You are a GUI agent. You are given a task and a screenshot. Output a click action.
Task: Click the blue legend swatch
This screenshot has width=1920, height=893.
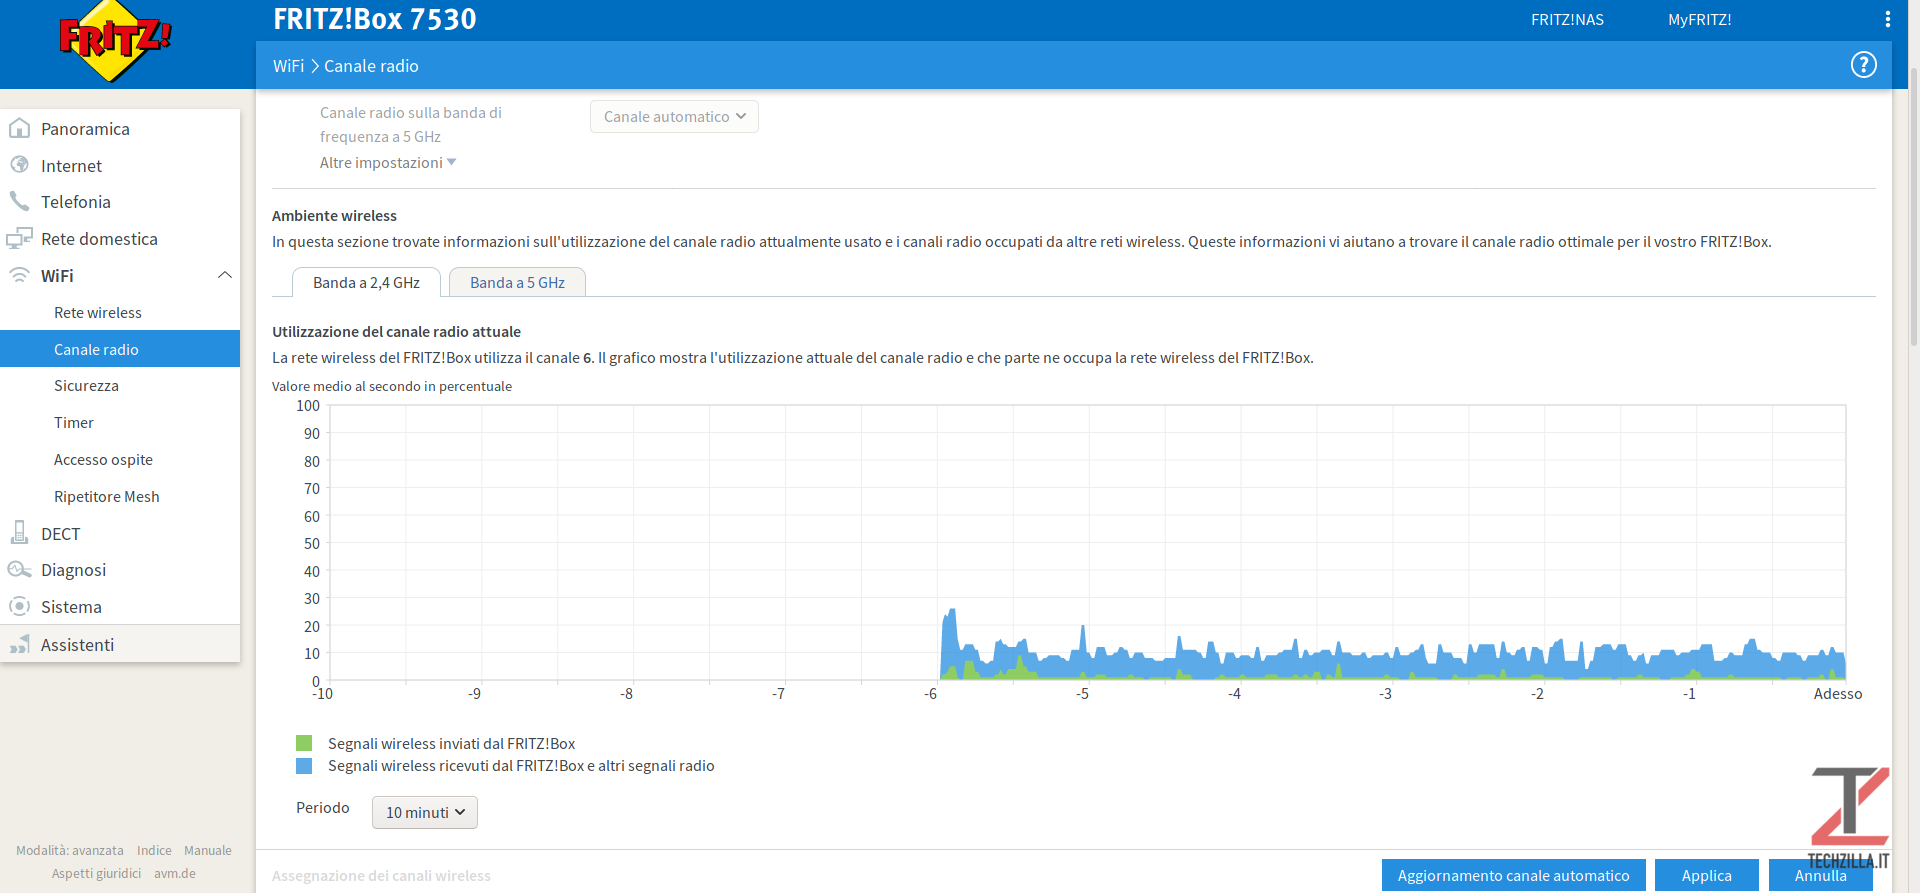(x=304, y=766)
